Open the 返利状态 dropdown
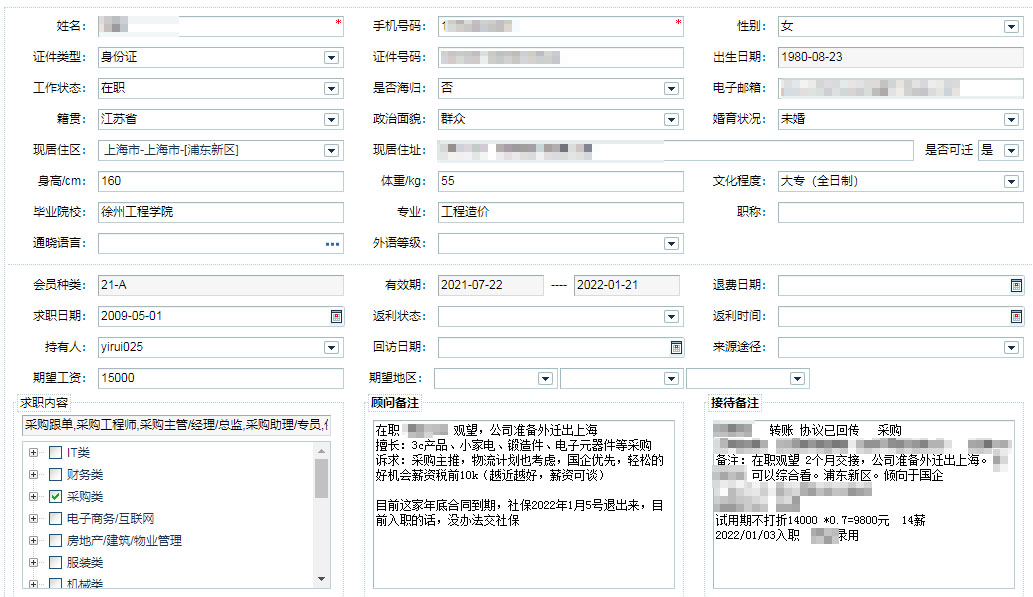The width and height of the screenshot is (1033, 597). [x=671, y=316]
